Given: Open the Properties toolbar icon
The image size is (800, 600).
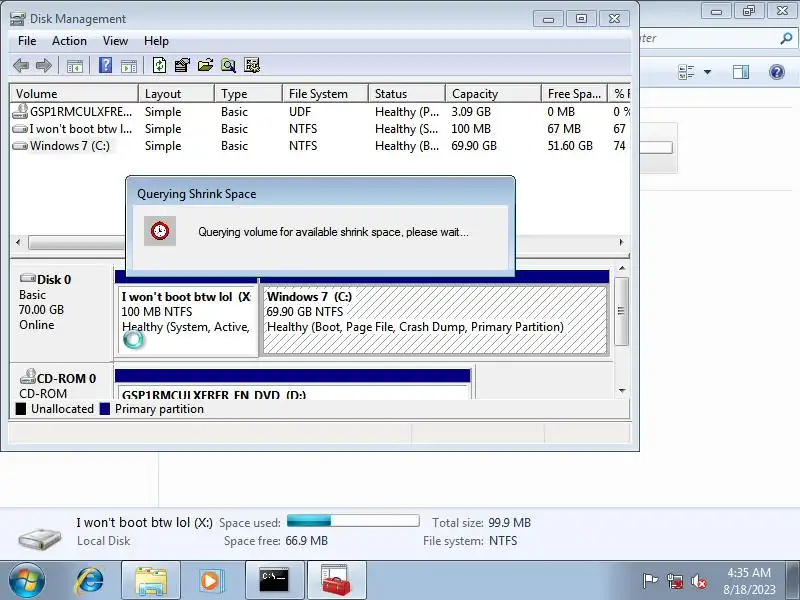Looking at the screenshot, I should [182, 65].
